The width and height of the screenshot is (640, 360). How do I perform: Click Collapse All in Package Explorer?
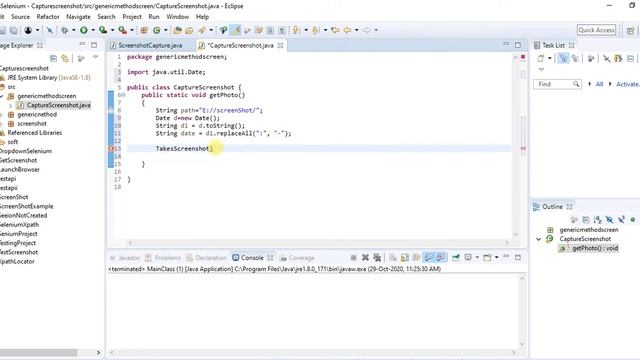(x=53, y=58)
